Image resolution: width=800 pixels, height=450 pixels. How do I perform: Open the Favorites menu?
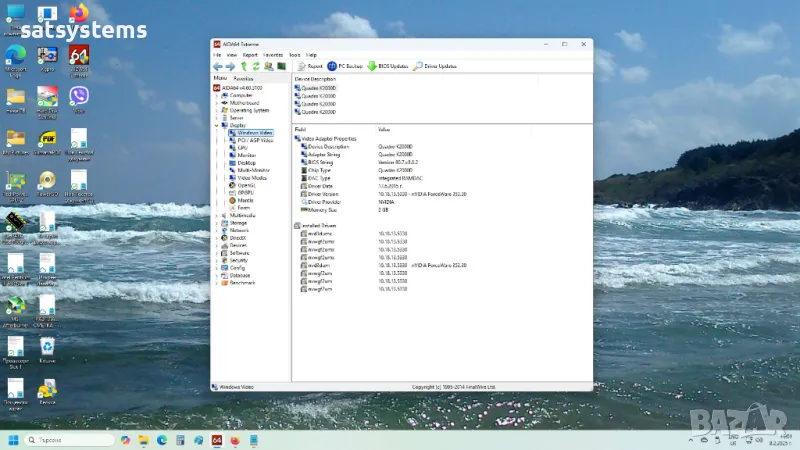pos(272,54)
